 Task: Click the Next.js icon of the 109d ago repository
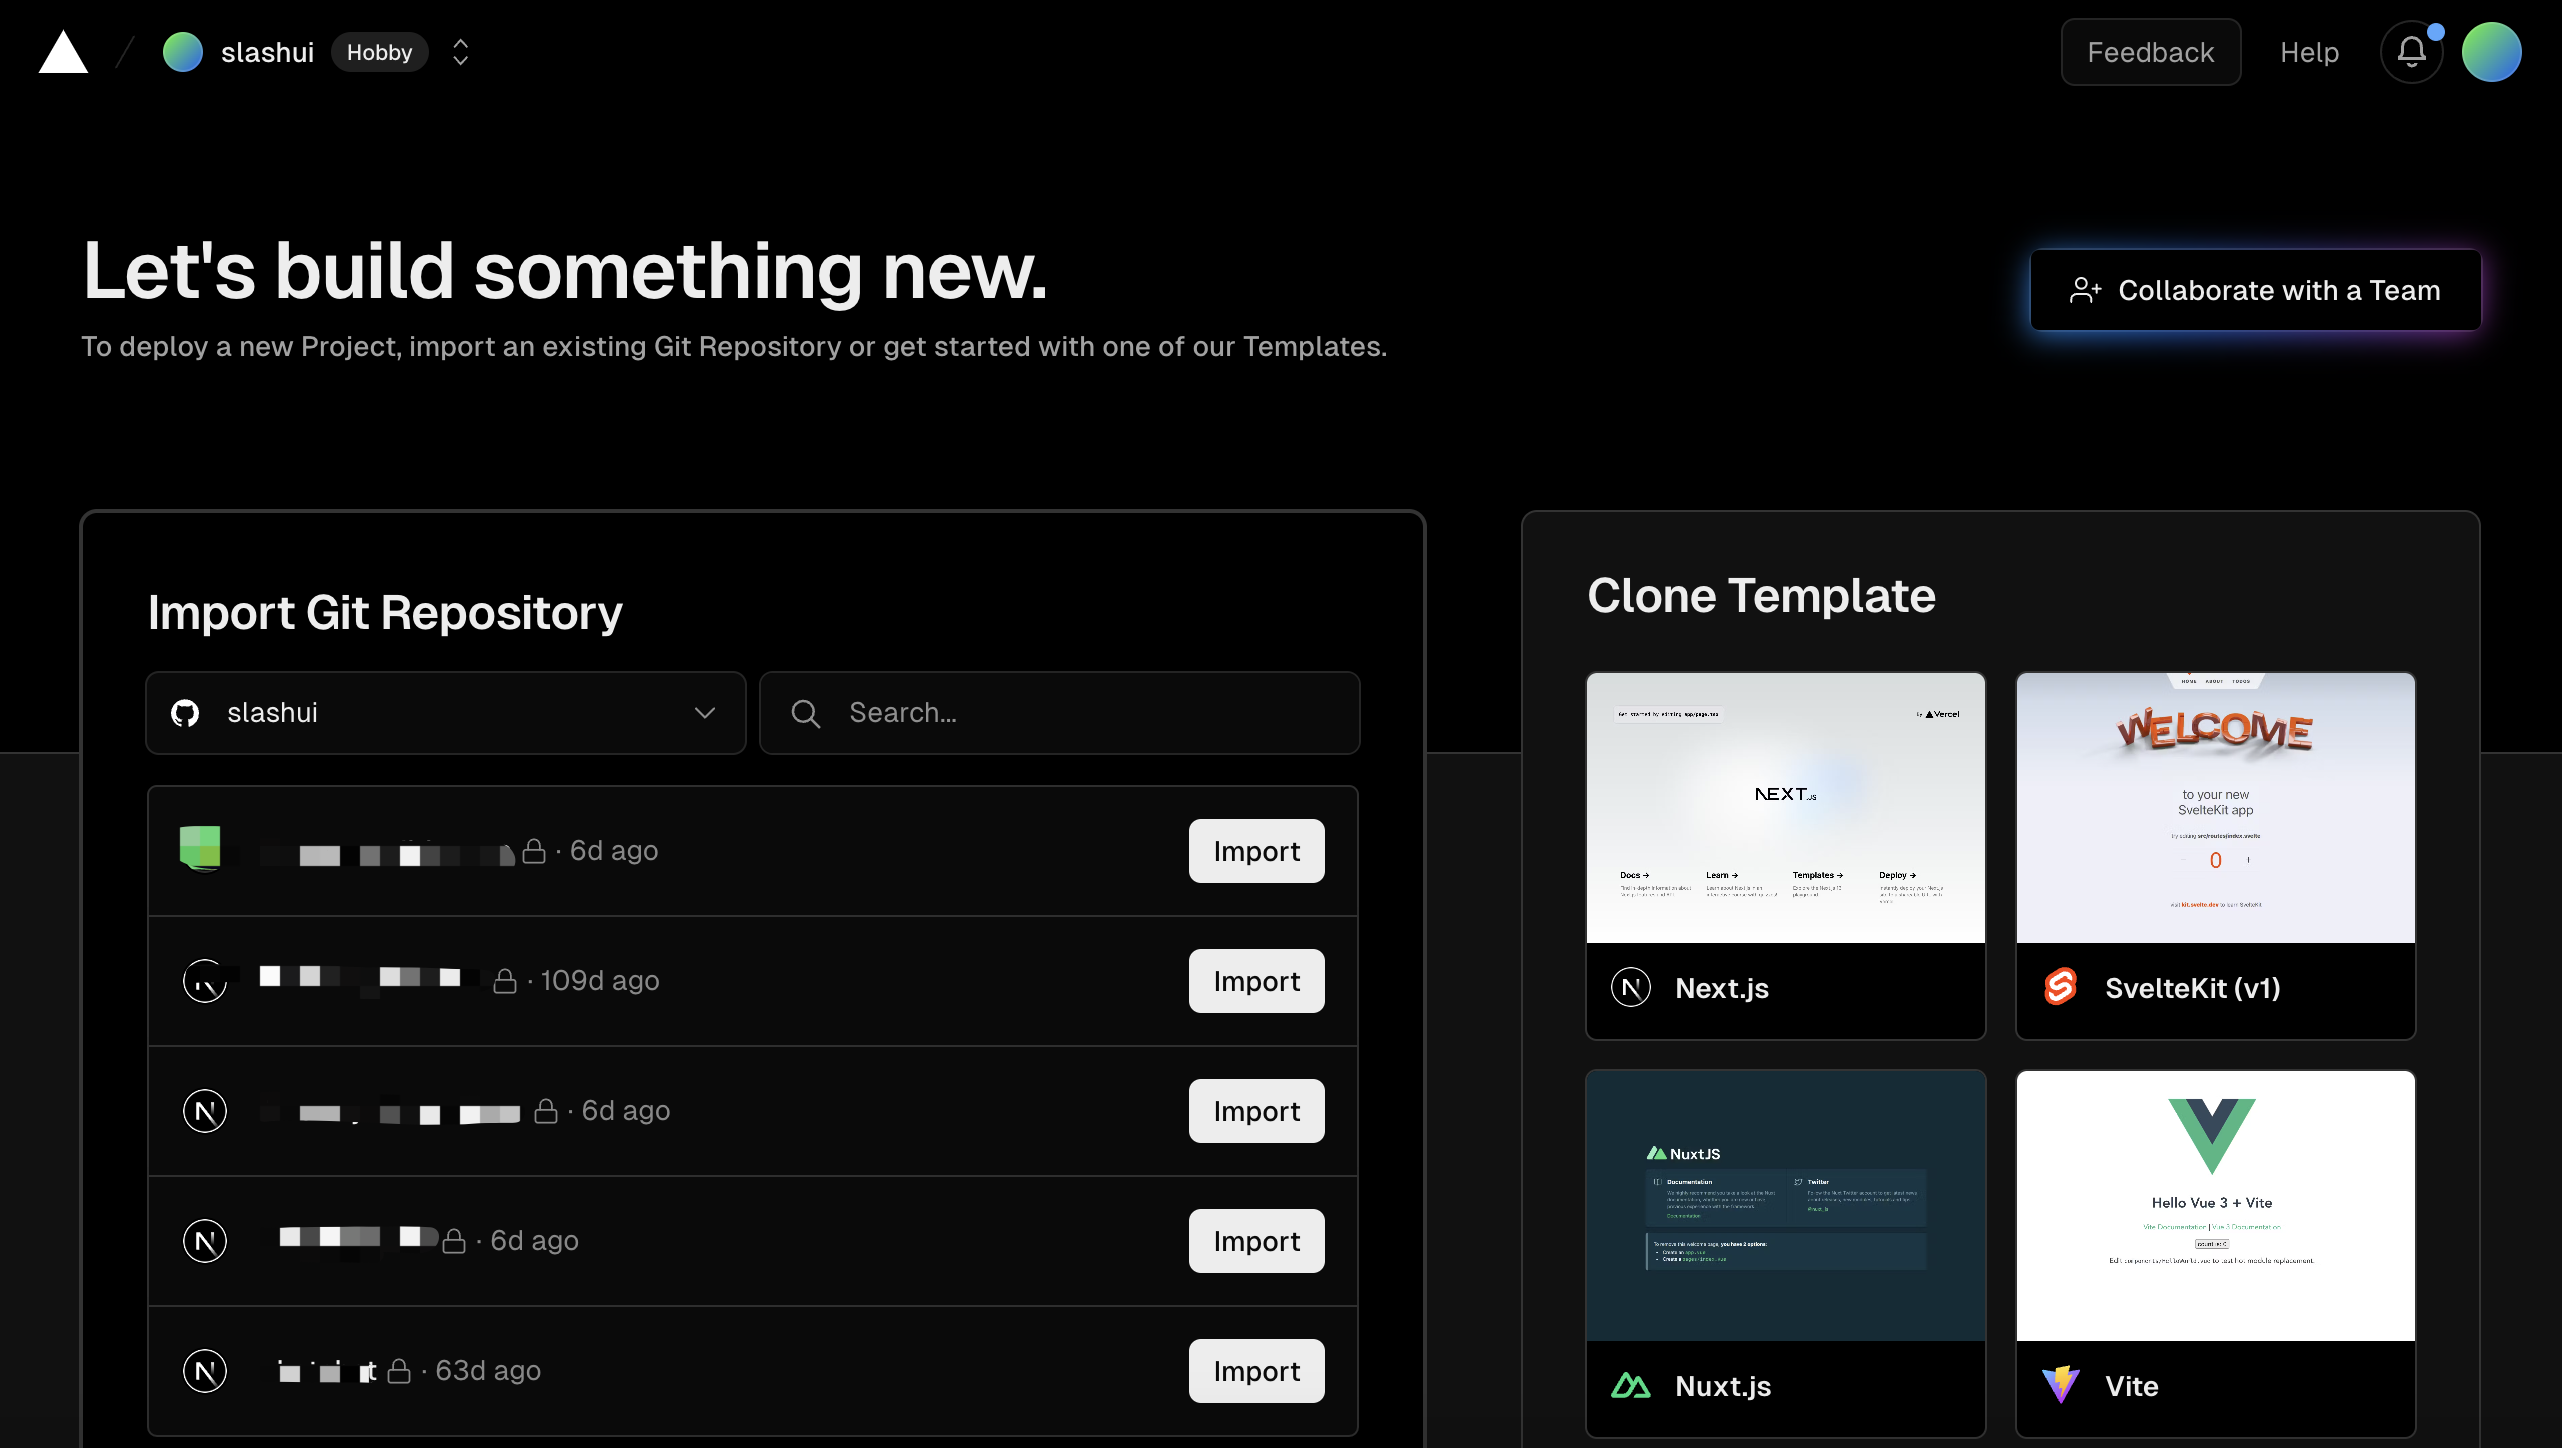[x=205, y=981]
